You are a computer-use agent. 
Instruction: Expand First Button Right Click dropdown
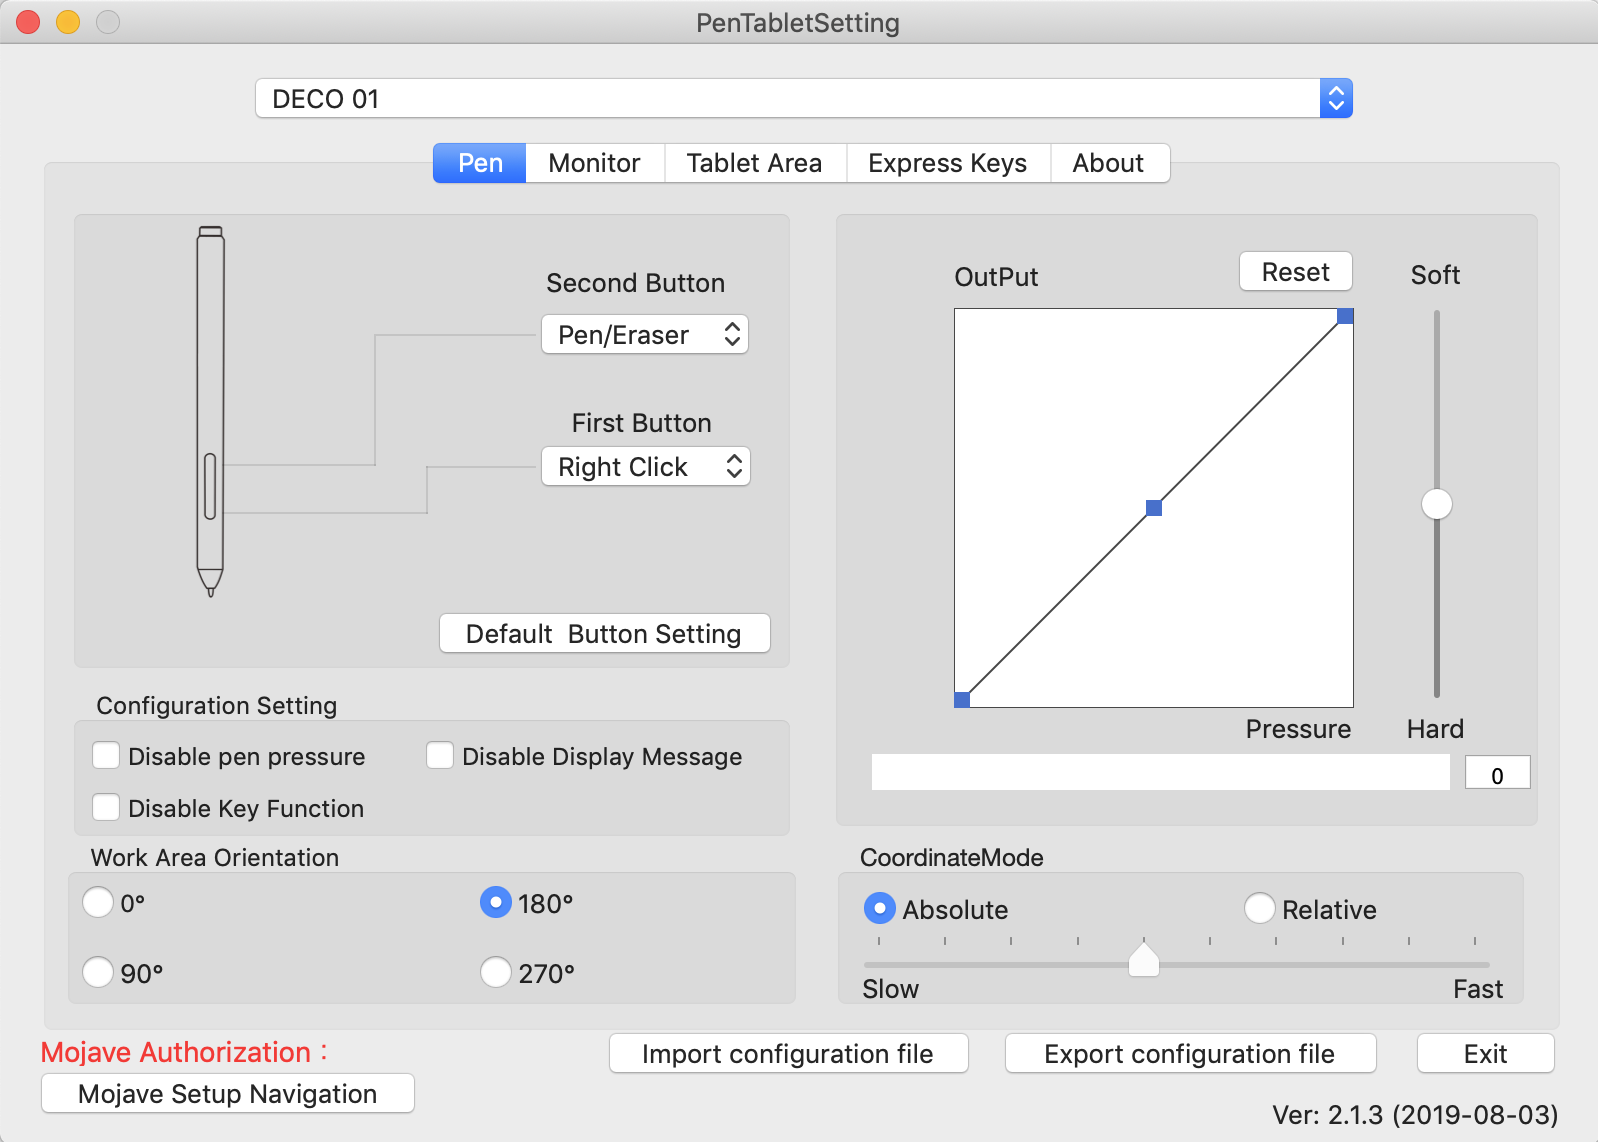coord(645,467)
